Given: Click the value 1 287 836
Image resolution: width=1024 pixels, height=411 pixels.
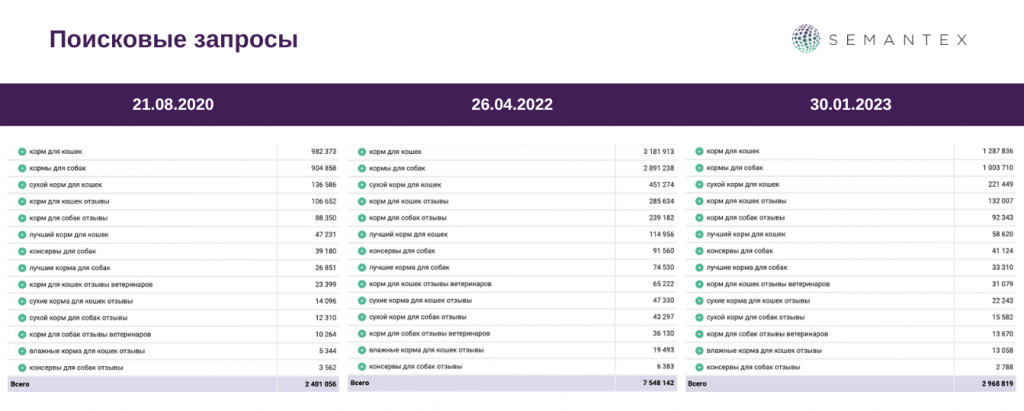Looking at the screenshot, I should point(997,151).
